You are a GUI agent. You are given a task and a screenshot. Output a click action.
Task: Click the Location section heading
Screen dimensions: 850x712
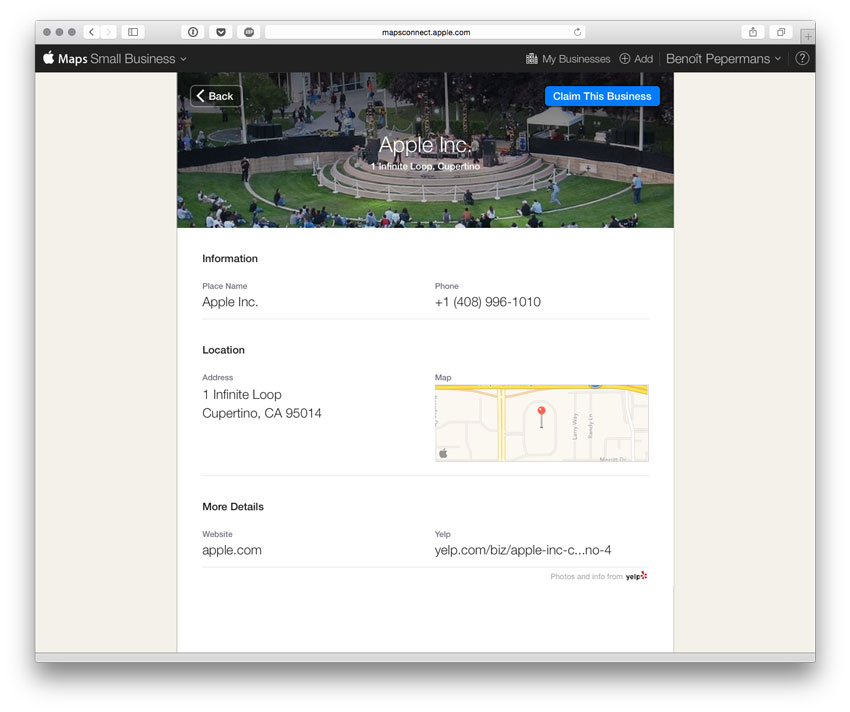[223, 350]
